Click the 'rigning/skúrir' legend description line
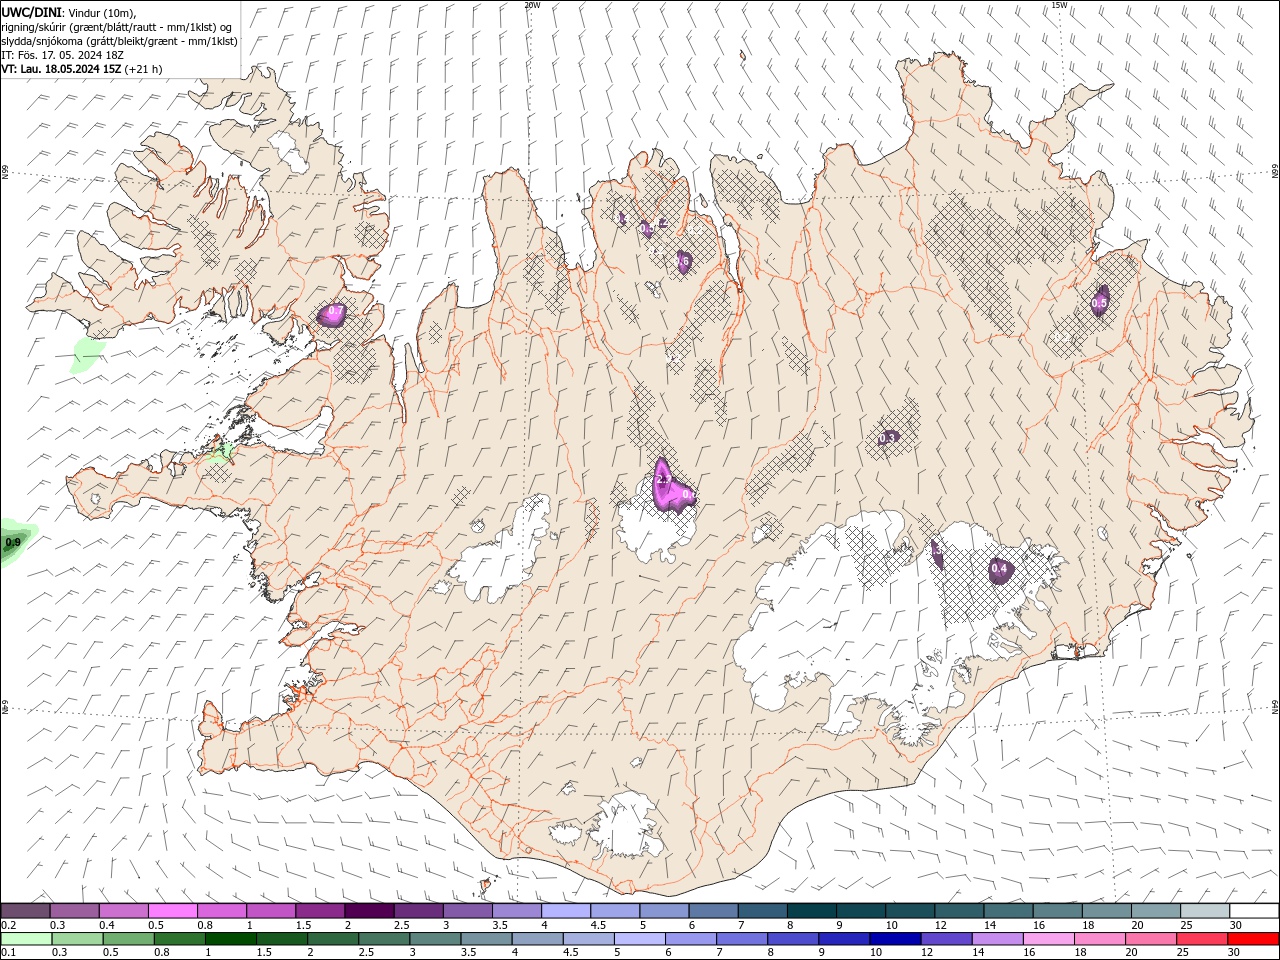Screen dimensions: 1280x960 (117, 27)
